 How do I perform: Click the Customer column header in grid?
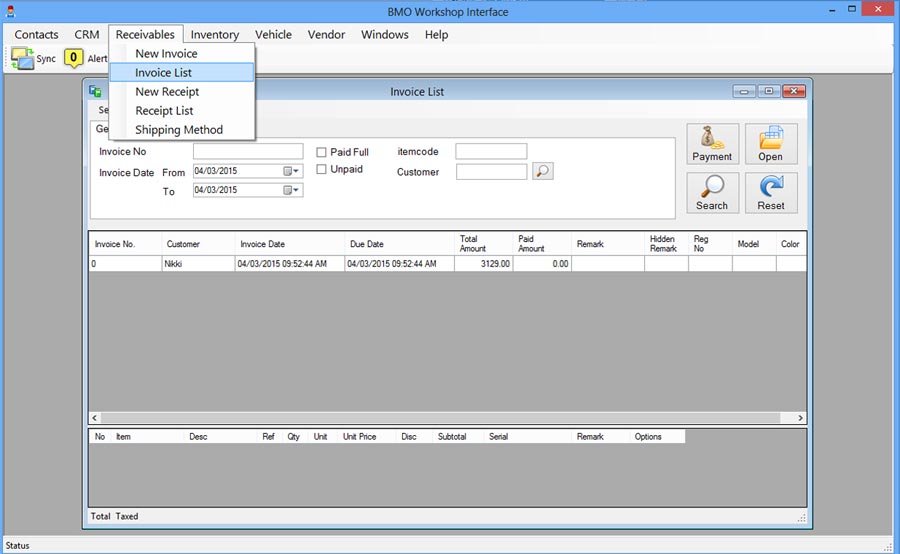tap(198, 244)
